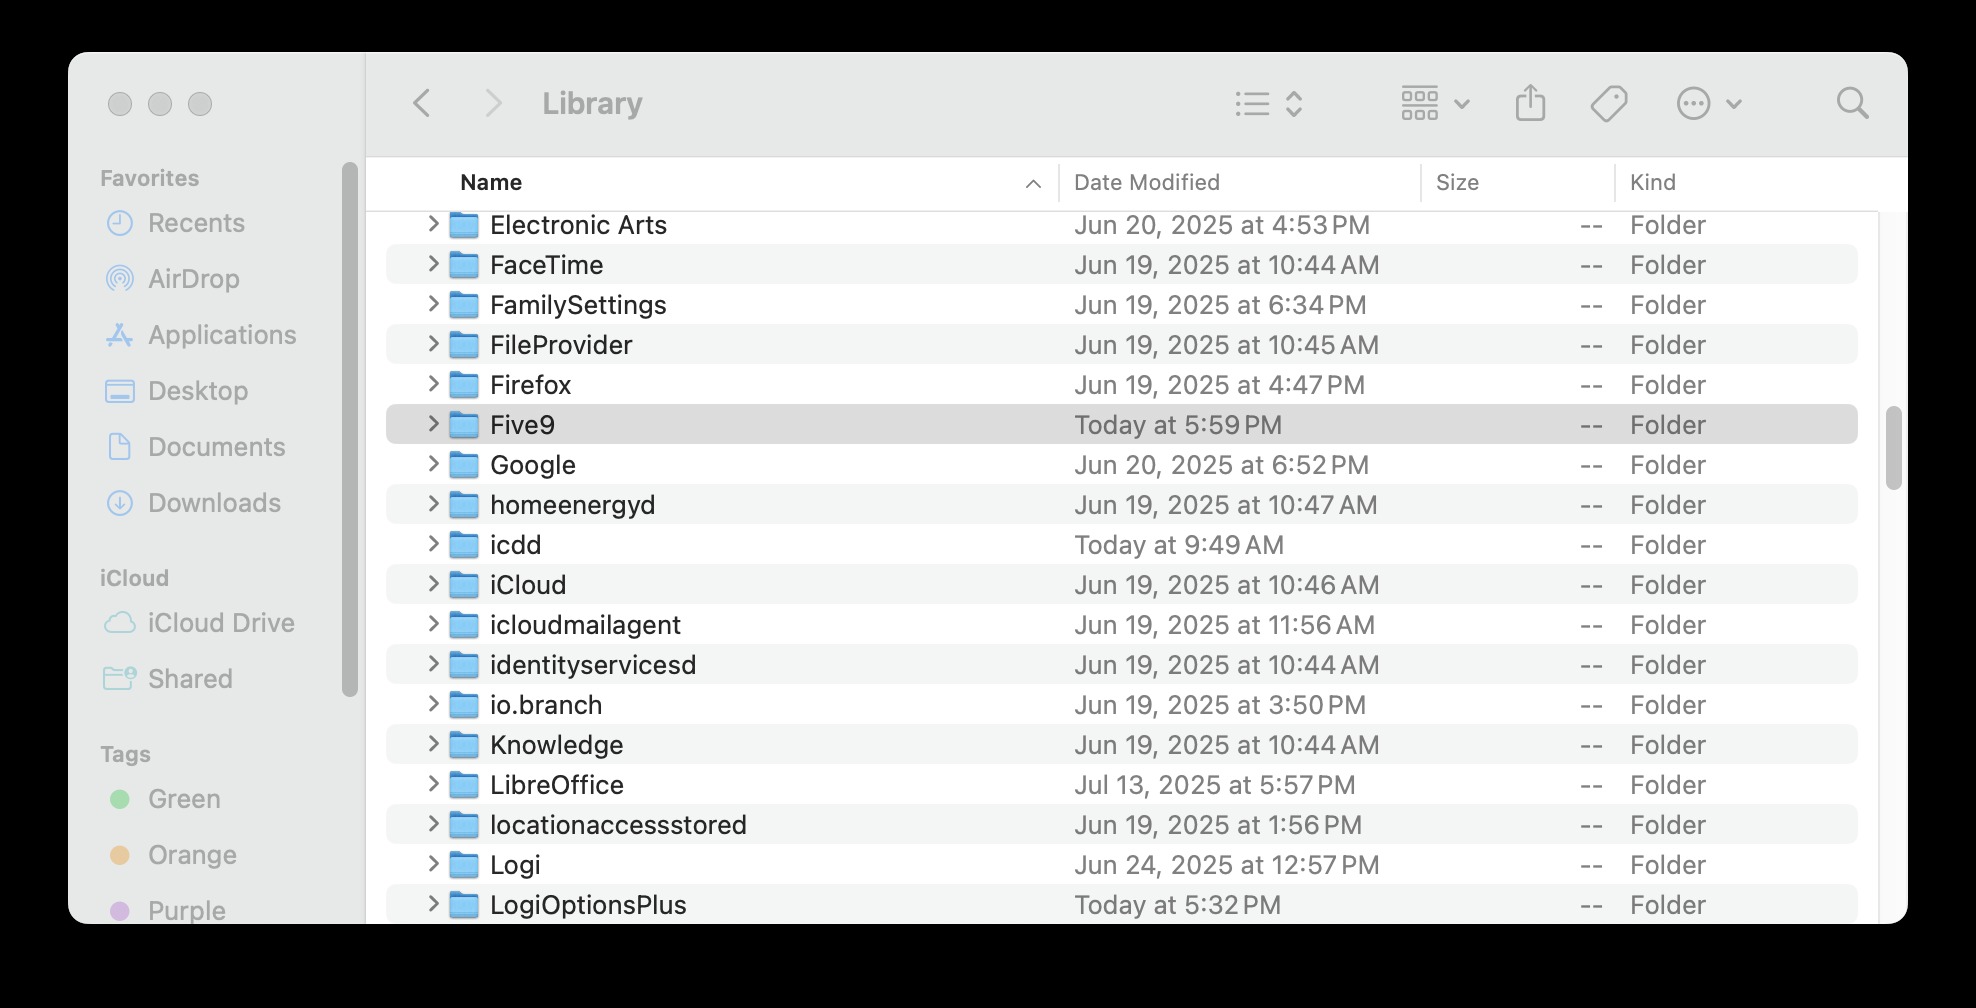Select the FamilySettings row

pyautogui.click(x=1121, y=305)
